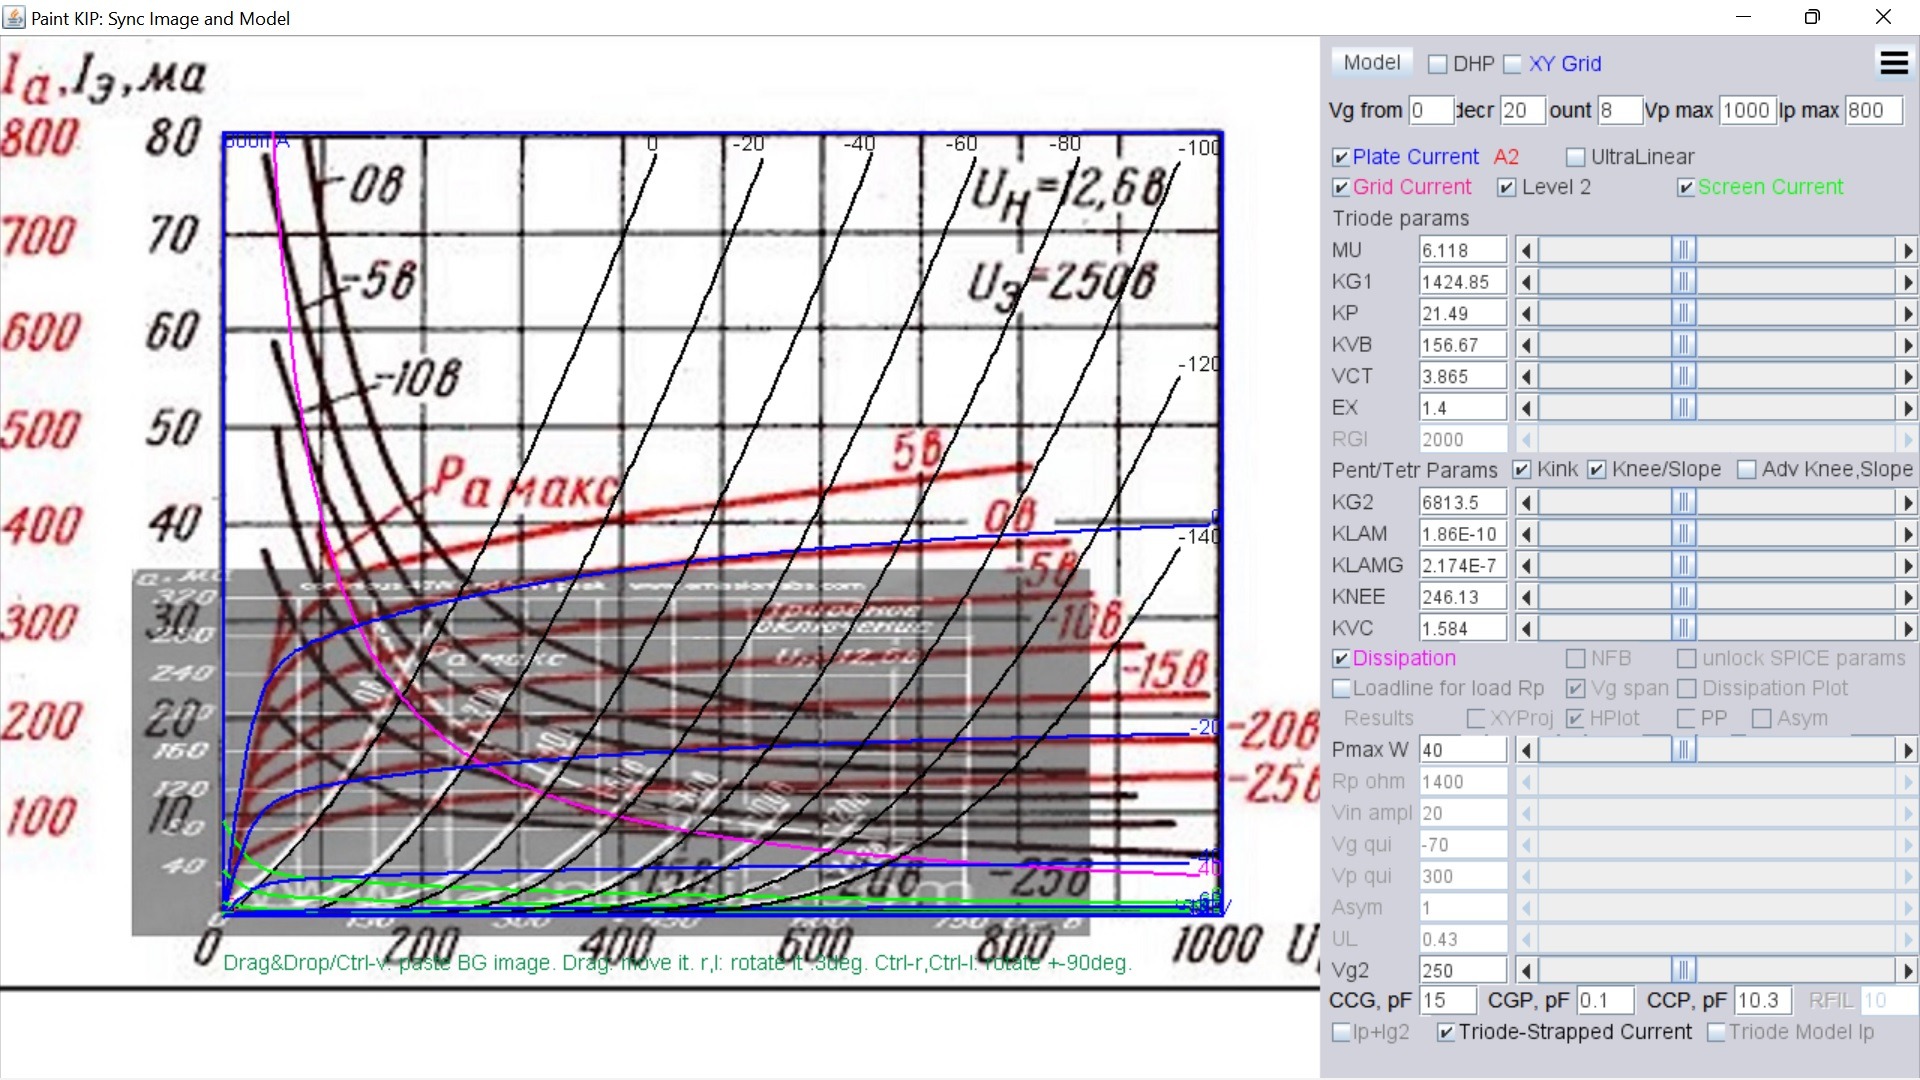The width and height of the screenshot is (1920, 1080).
Task: Click the KNEE slider thumb
Action: [x=1684, y=597]
